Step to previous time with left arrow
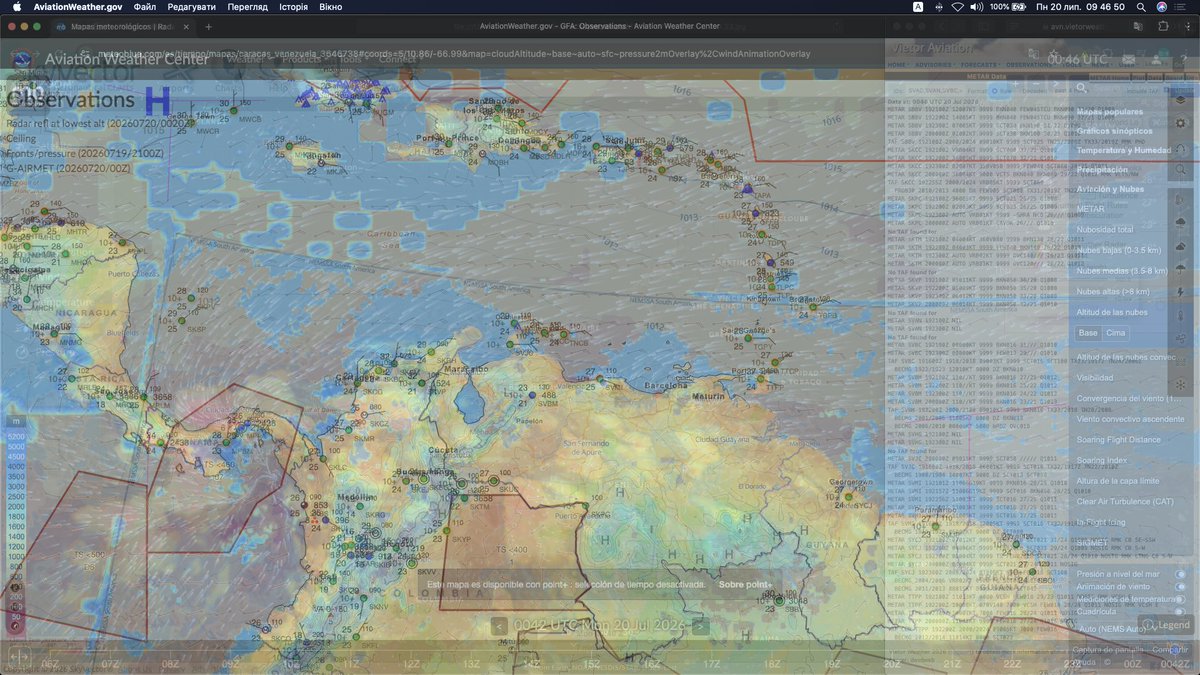The width and height of the screenshot is (1200, 675). (x=498, y=626)
